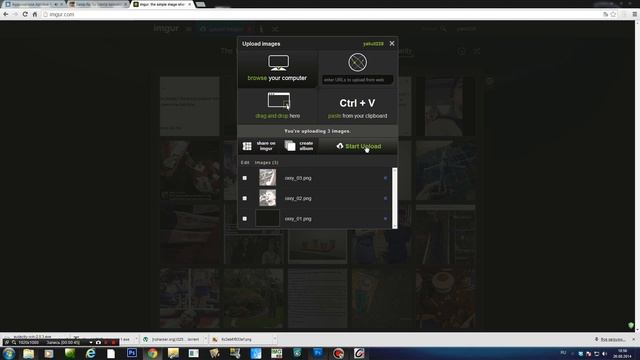Select the file name ending _02.png

298,199
